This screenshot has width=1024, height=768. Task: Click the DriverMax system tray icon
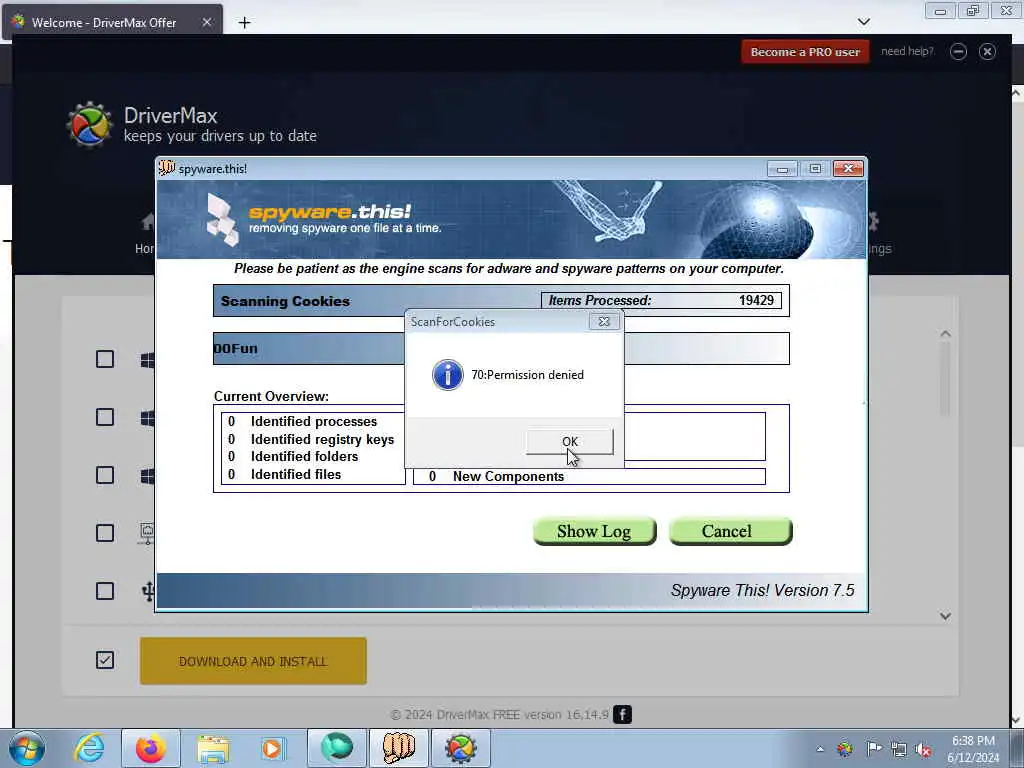tap(845, 749)
